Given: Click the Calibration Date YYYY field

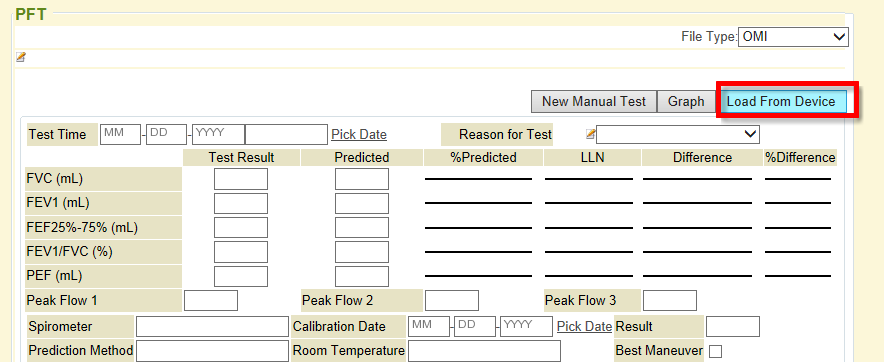Looking at the screenshot, I should (x=526, y=326).
